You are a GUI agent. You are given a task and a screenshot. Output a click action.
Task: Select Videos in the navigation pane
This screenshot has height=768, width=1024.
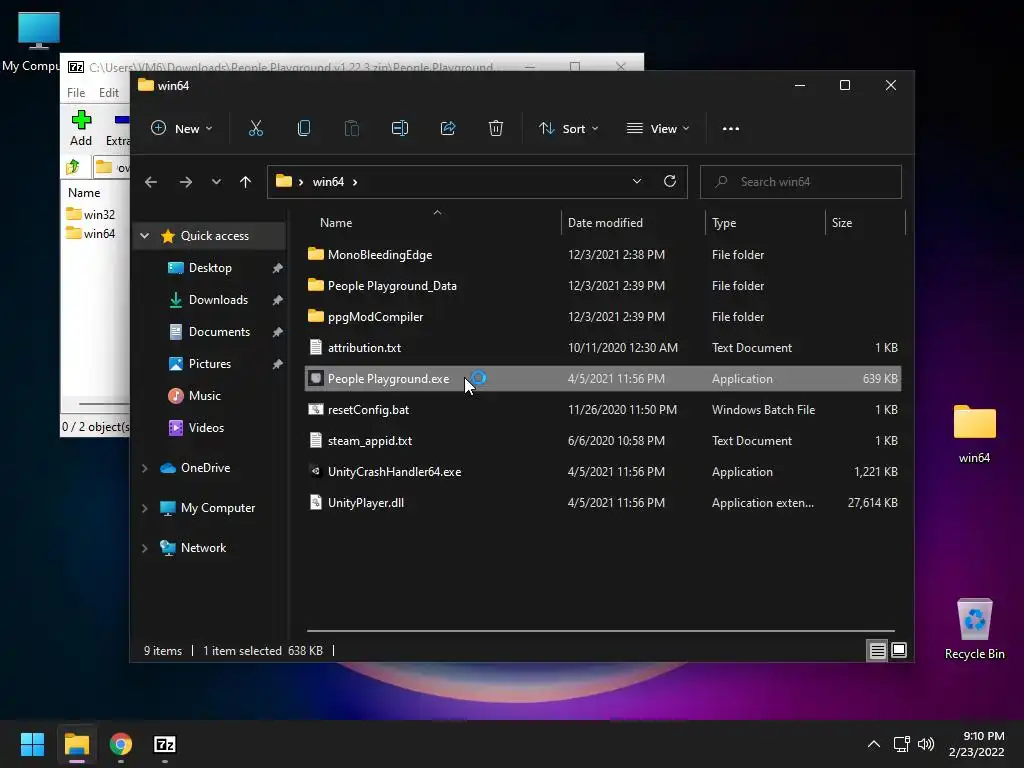(x=206, y=428)
